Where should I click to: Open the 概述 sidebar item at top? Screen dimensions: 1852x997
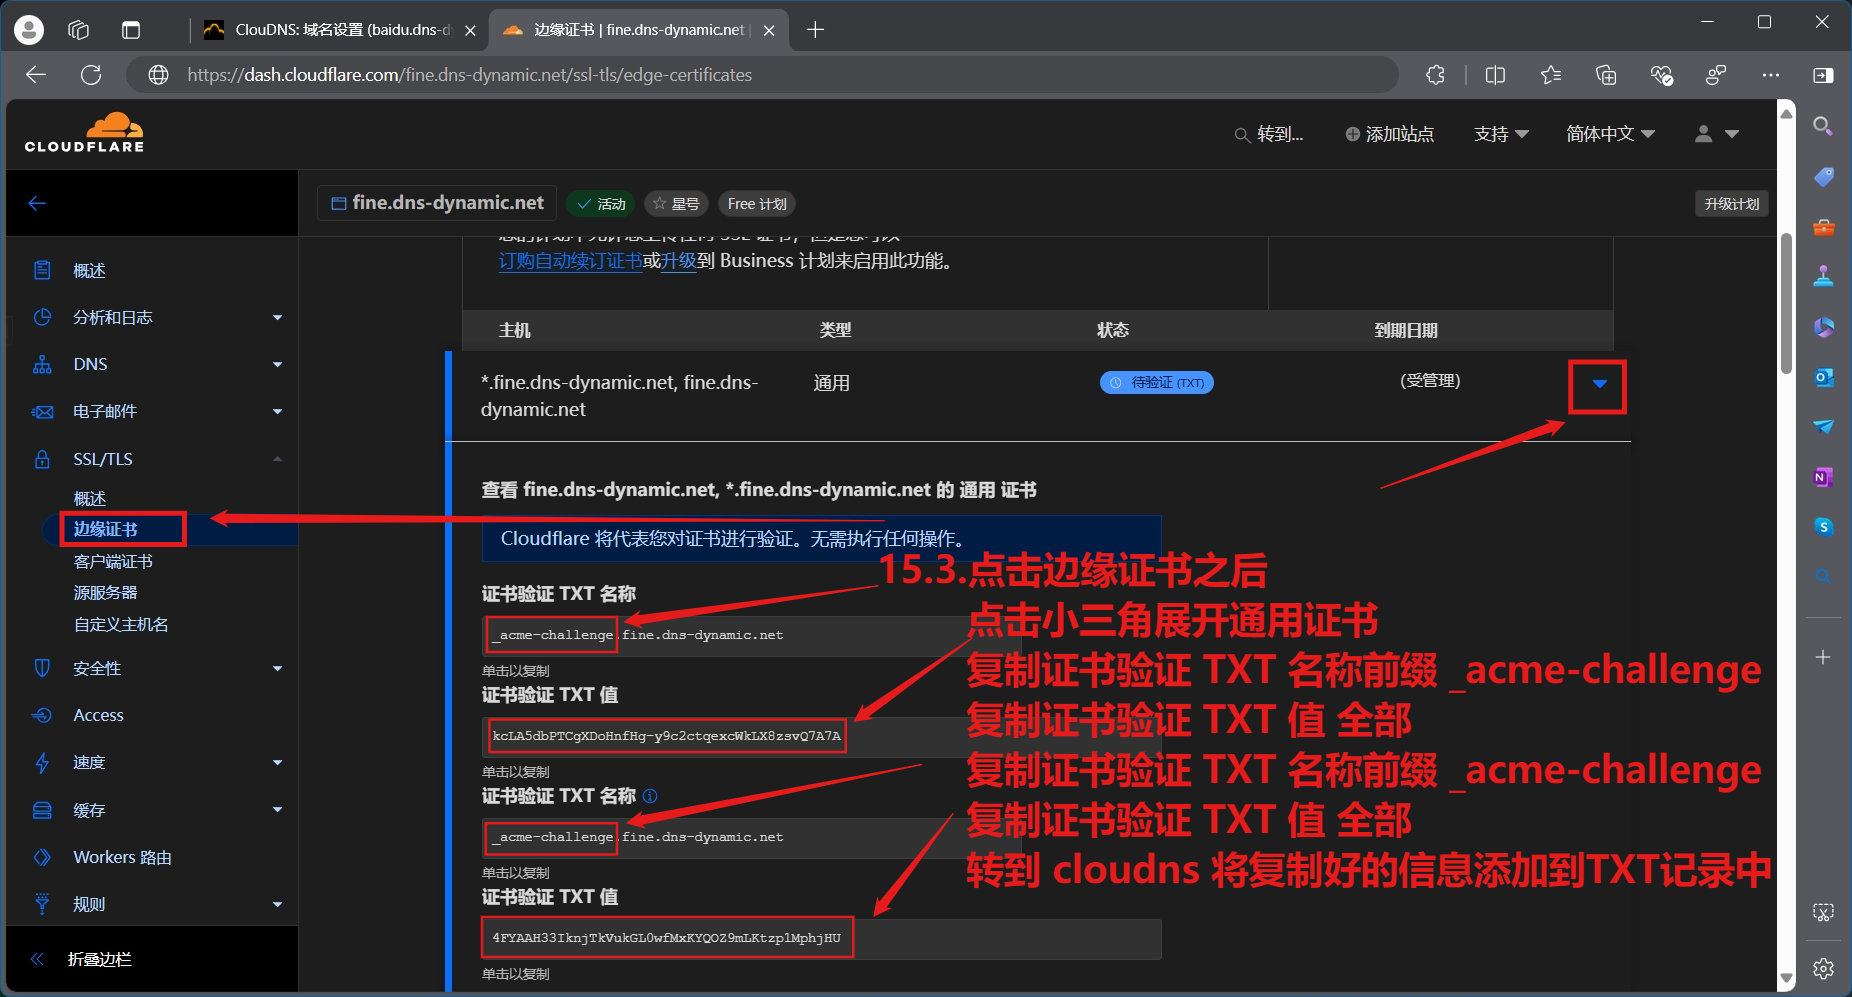[89, 271]
